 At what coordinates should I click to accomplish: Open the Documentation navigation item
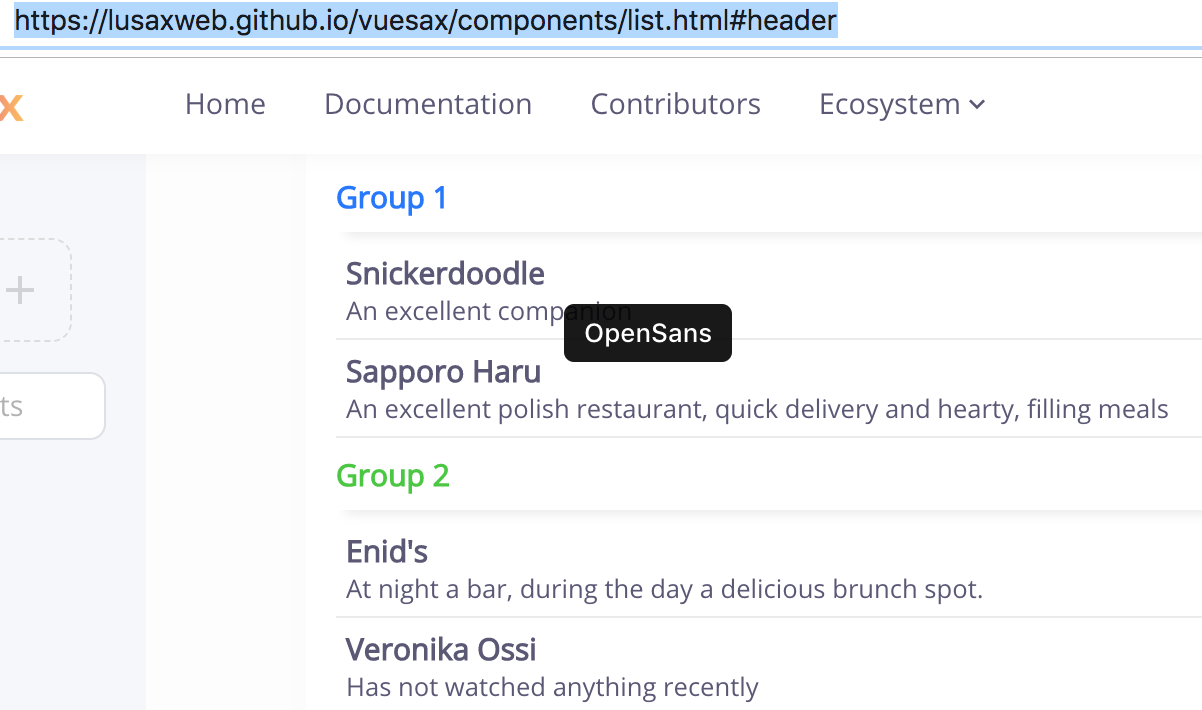pos(428,103)
